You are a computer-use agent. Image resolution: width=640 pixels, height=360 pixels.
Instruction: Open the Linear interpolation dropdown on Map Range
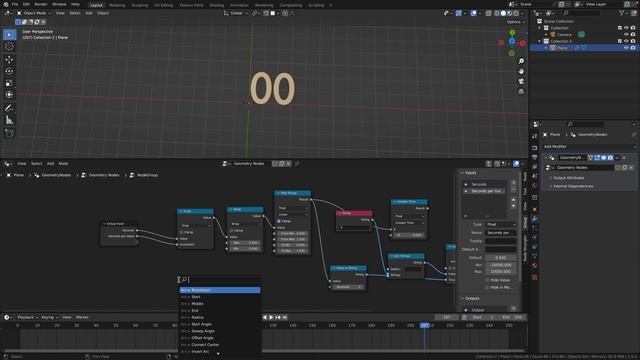click(x=293, y=215)
